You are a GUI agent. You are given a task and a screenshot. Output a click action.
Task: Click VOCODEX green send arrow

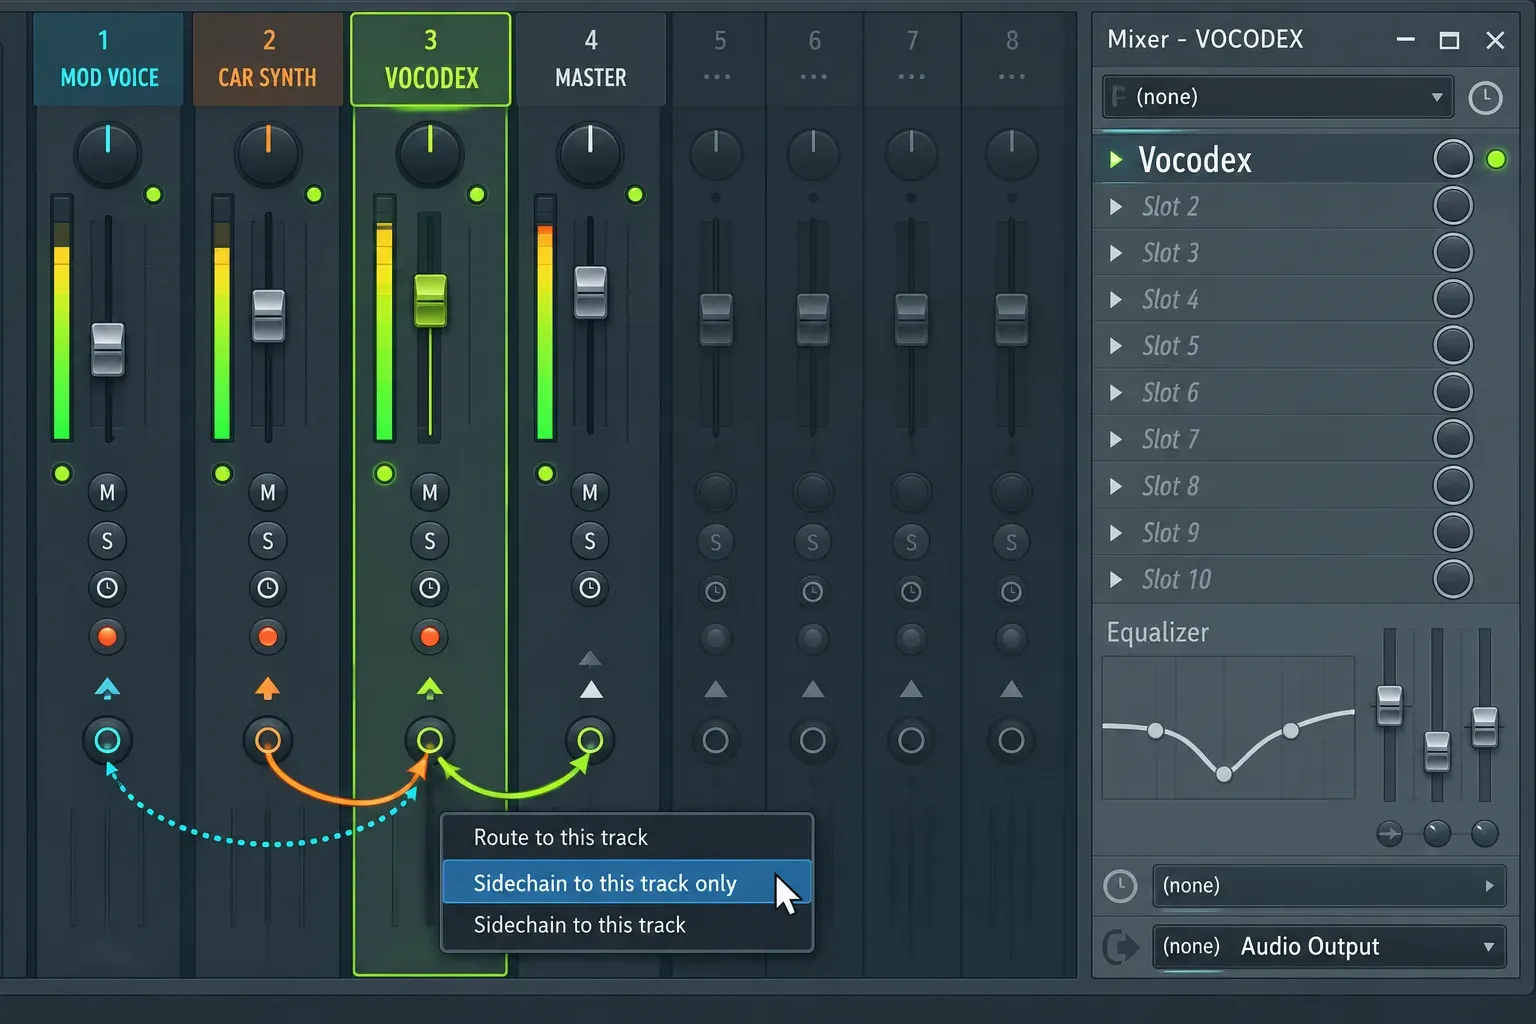click(429, 688)
